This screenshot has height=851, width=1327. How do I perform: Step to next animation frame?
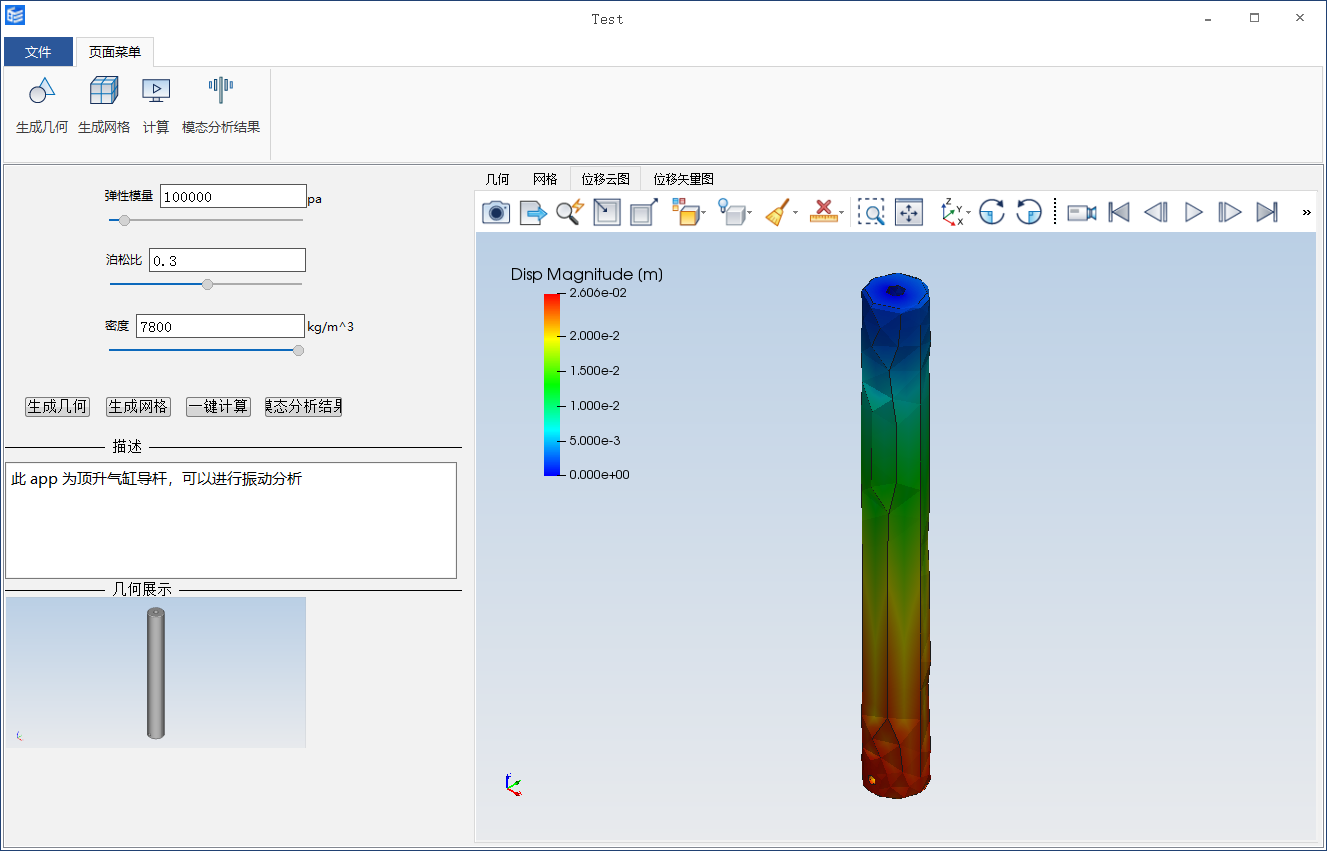pyautogui.click(x=1230, y=212)
